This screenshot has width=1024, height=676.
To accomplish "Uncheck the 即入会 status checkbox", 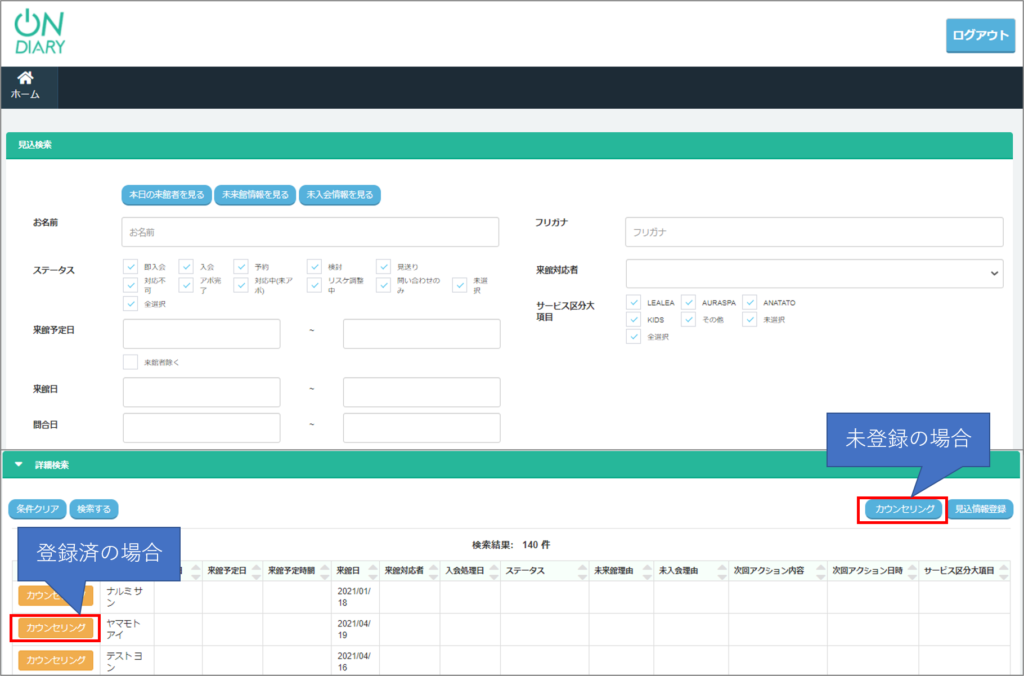I will (131, 267).
